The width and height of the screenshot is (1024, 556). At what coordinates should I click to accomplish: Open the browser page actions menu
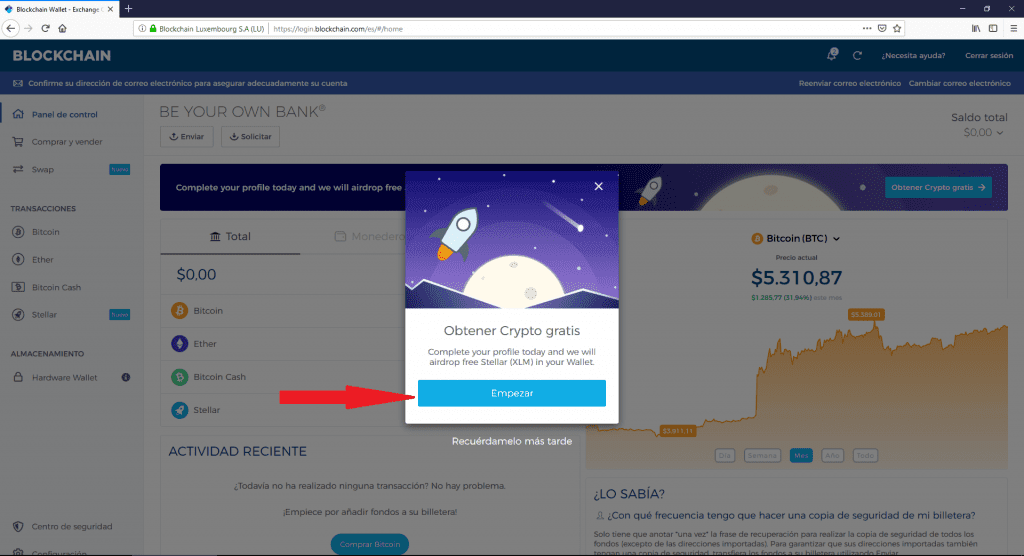click(x=867, y=28)
